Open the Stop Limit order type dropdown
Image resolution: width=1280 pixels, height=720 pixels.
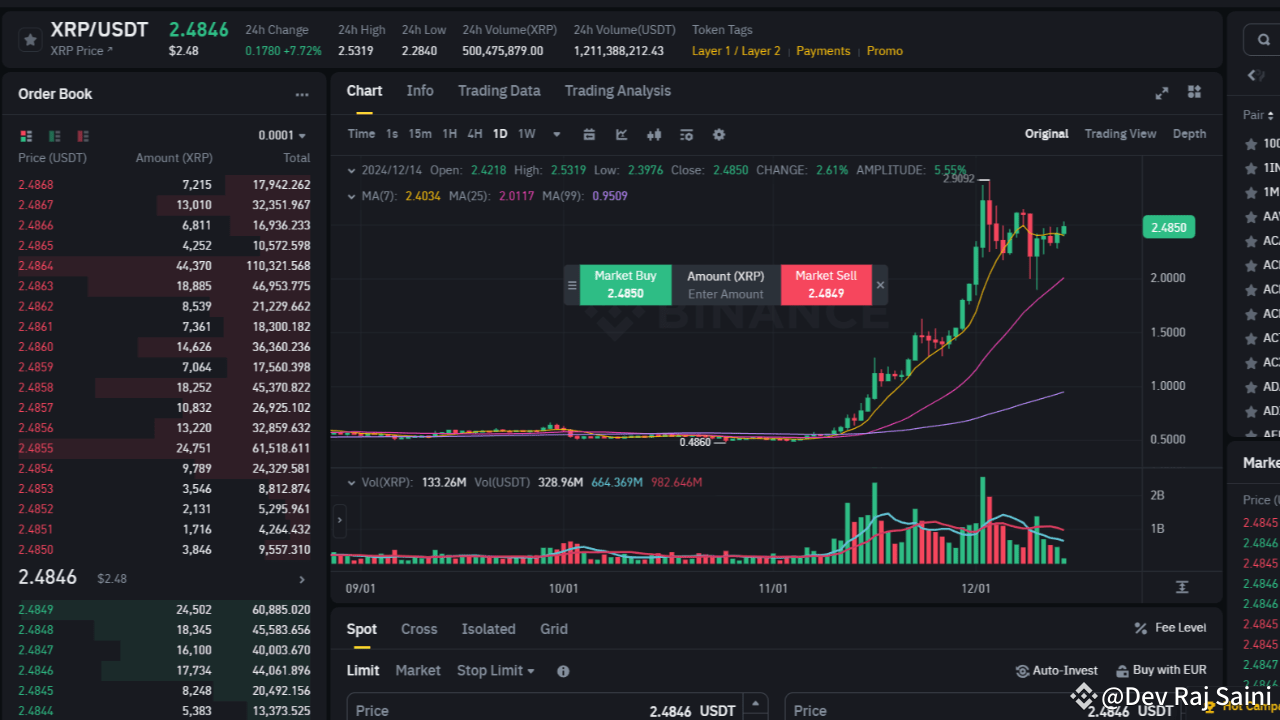496,671
